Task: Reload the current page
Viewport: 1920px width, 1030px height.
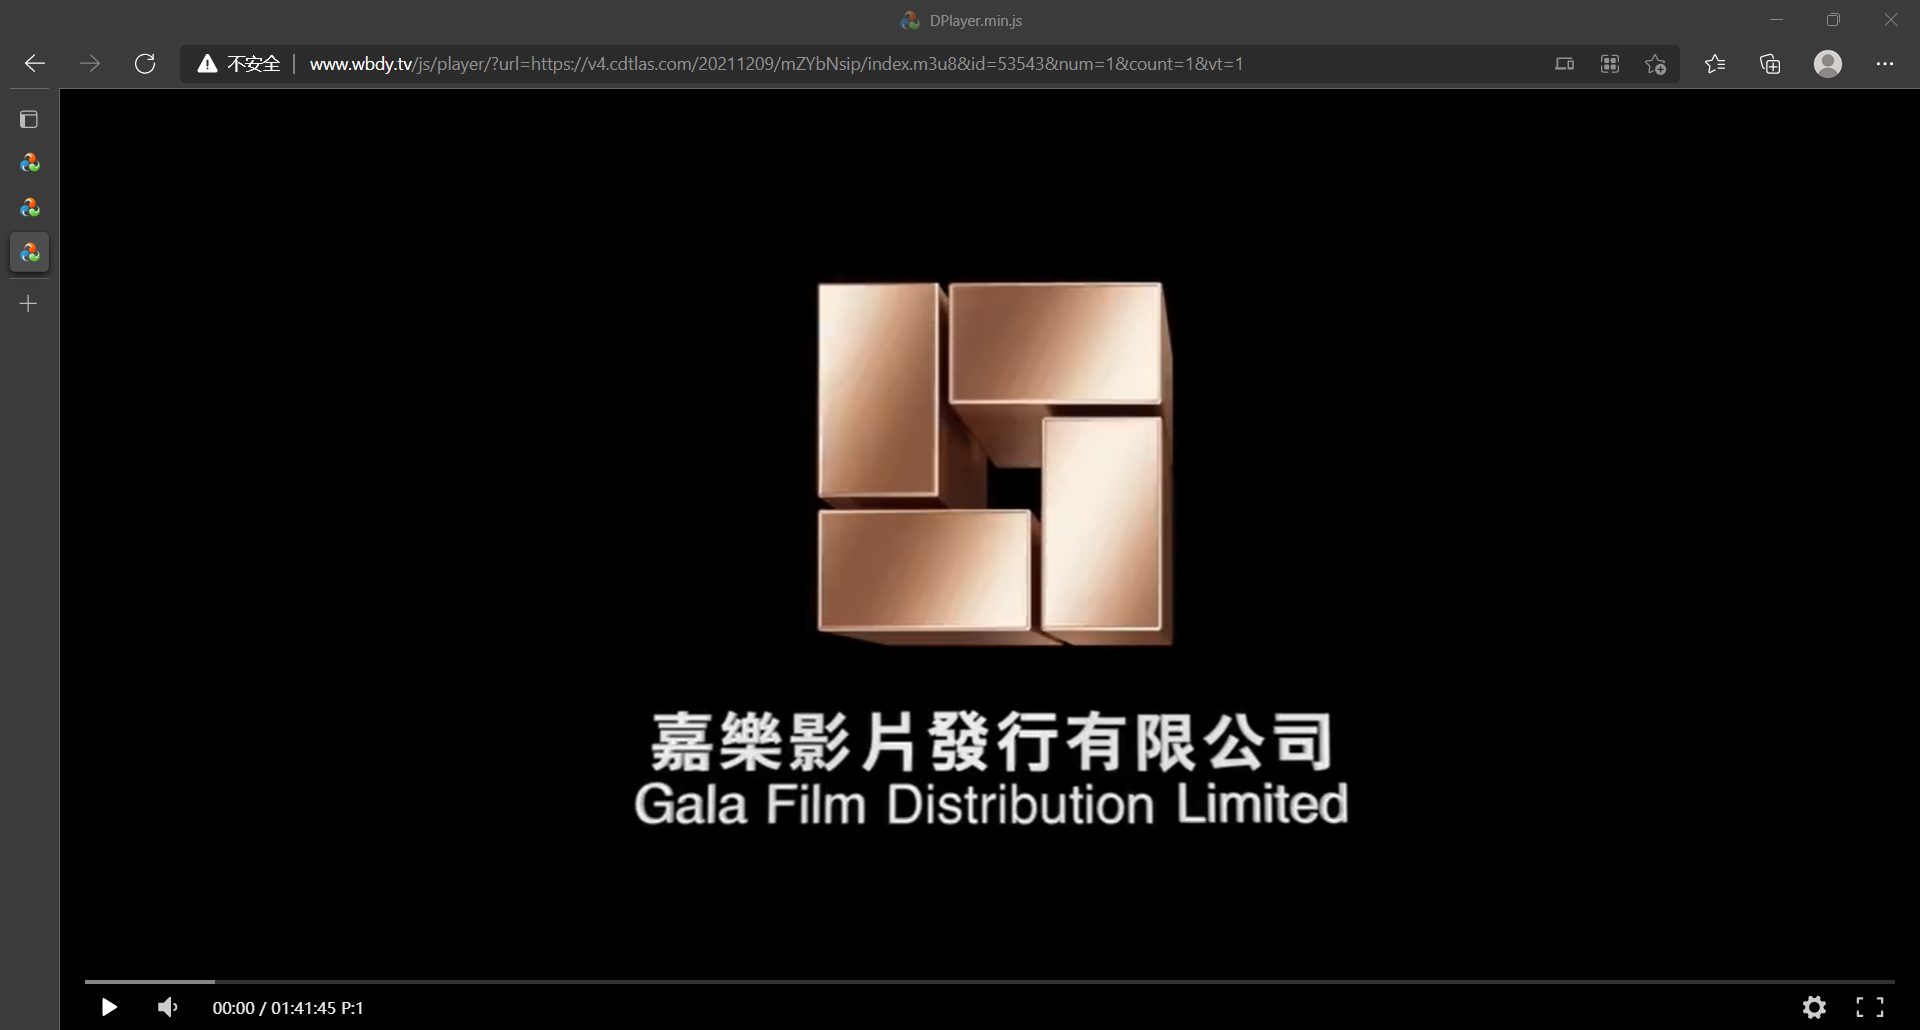Action: [145, 64]
